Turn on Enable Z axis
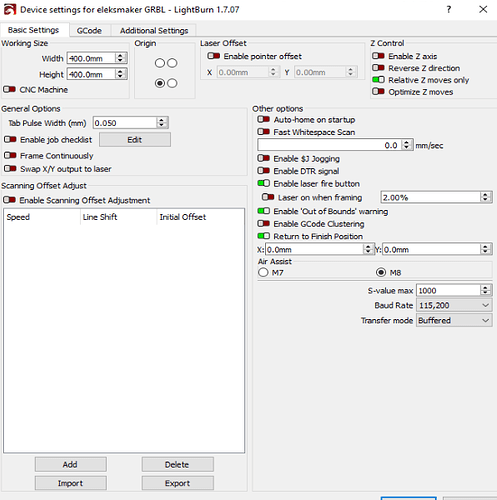Screen dimensions: 497x500 (x=378, y=56)
